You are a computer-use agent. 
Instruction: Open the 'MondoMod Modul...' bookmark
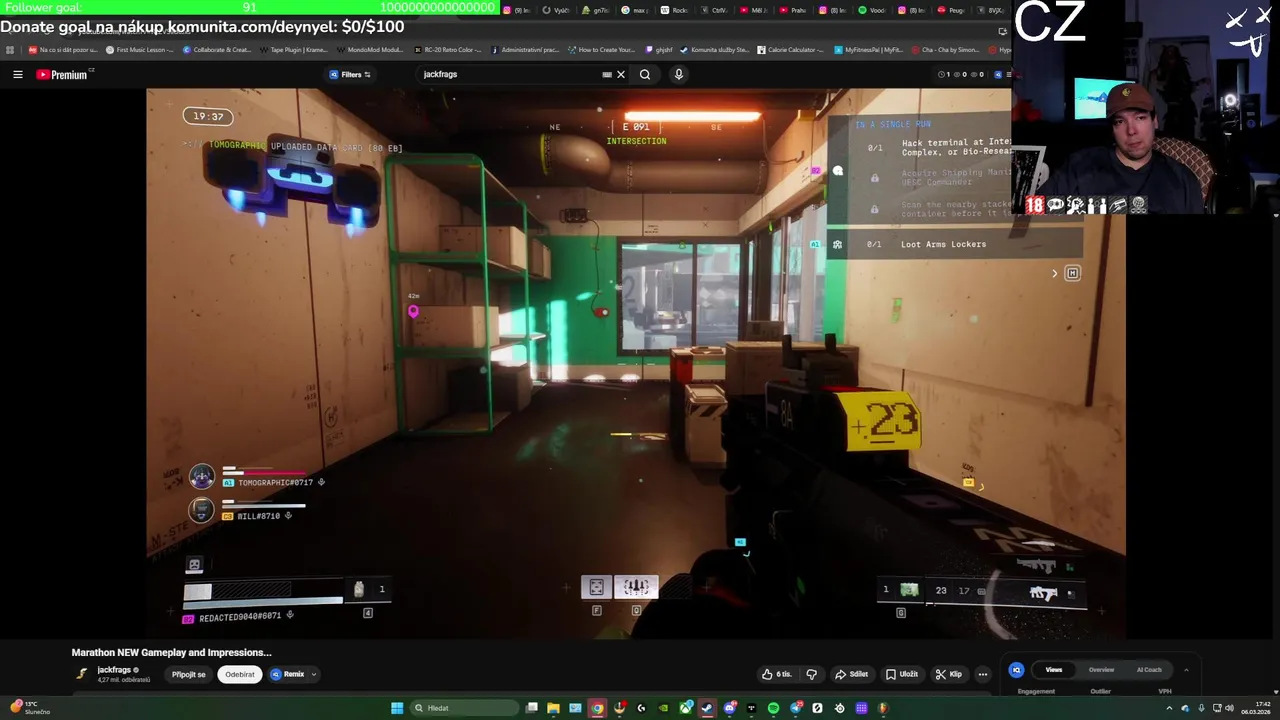tap(370, 49)
